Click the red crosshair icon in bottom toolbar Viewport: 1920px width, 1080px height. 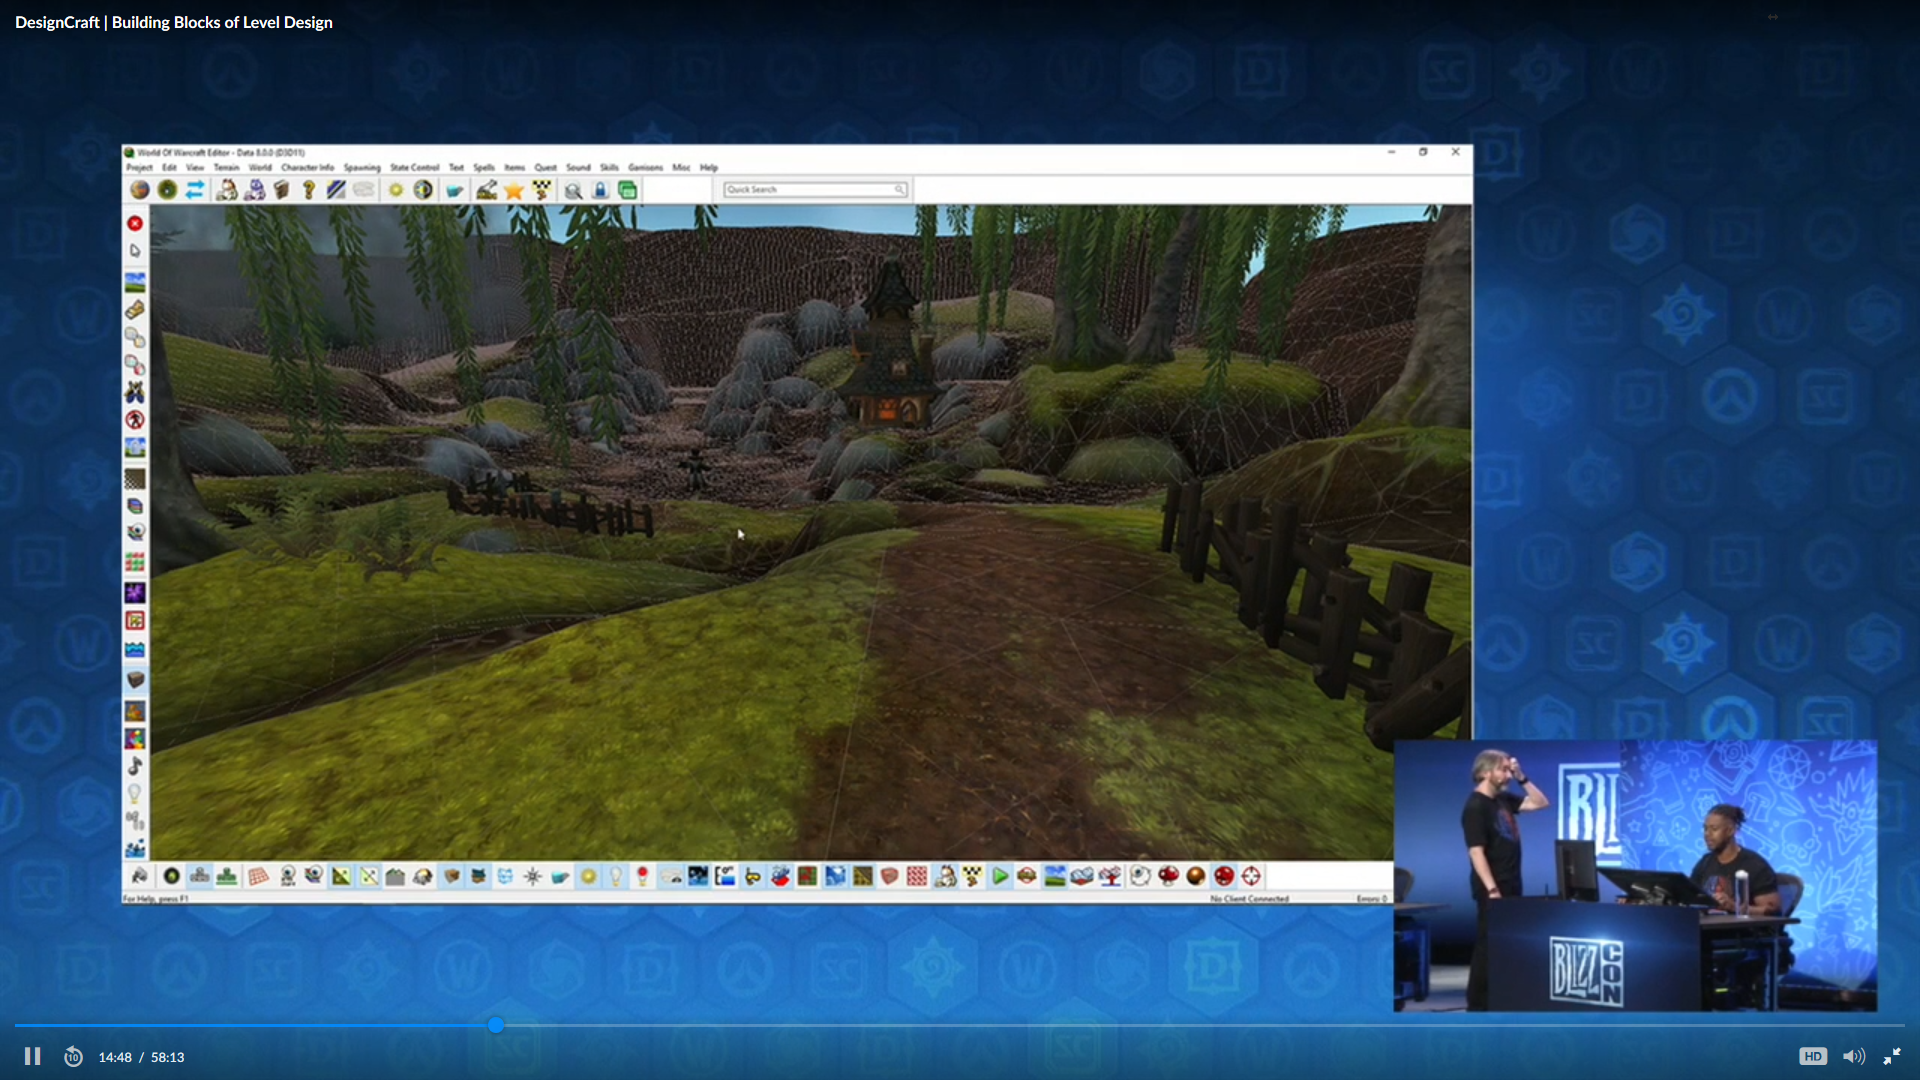[1251, 877]
